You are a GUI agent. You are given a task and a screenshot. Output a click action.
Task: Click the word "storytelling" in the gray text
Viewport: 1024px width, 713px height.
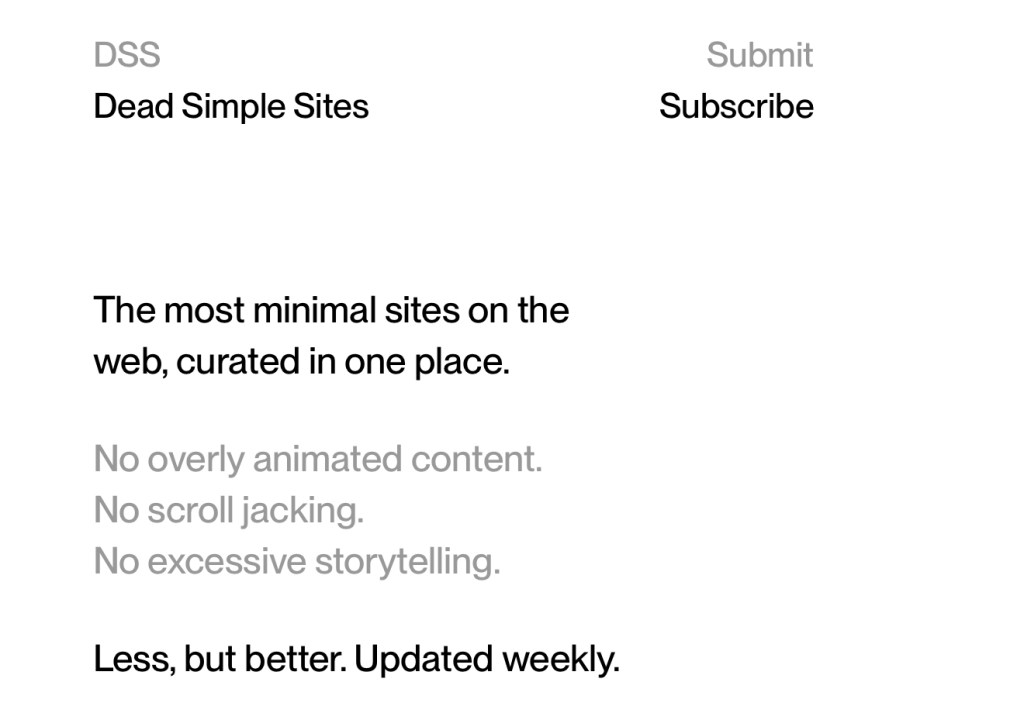[406, 562]
